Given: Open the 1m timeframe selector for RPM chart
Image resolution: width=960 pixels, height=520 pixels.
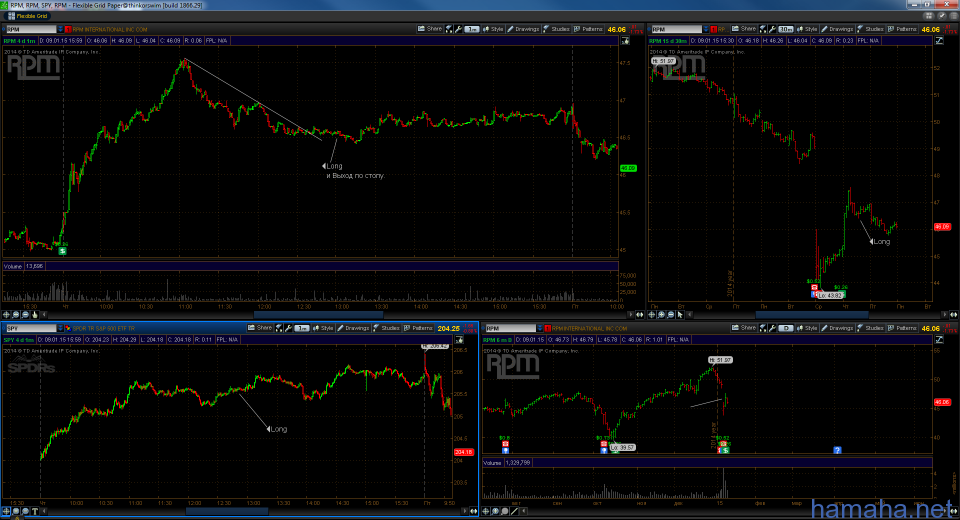Looking at the screenshot, I should point(471,29).
